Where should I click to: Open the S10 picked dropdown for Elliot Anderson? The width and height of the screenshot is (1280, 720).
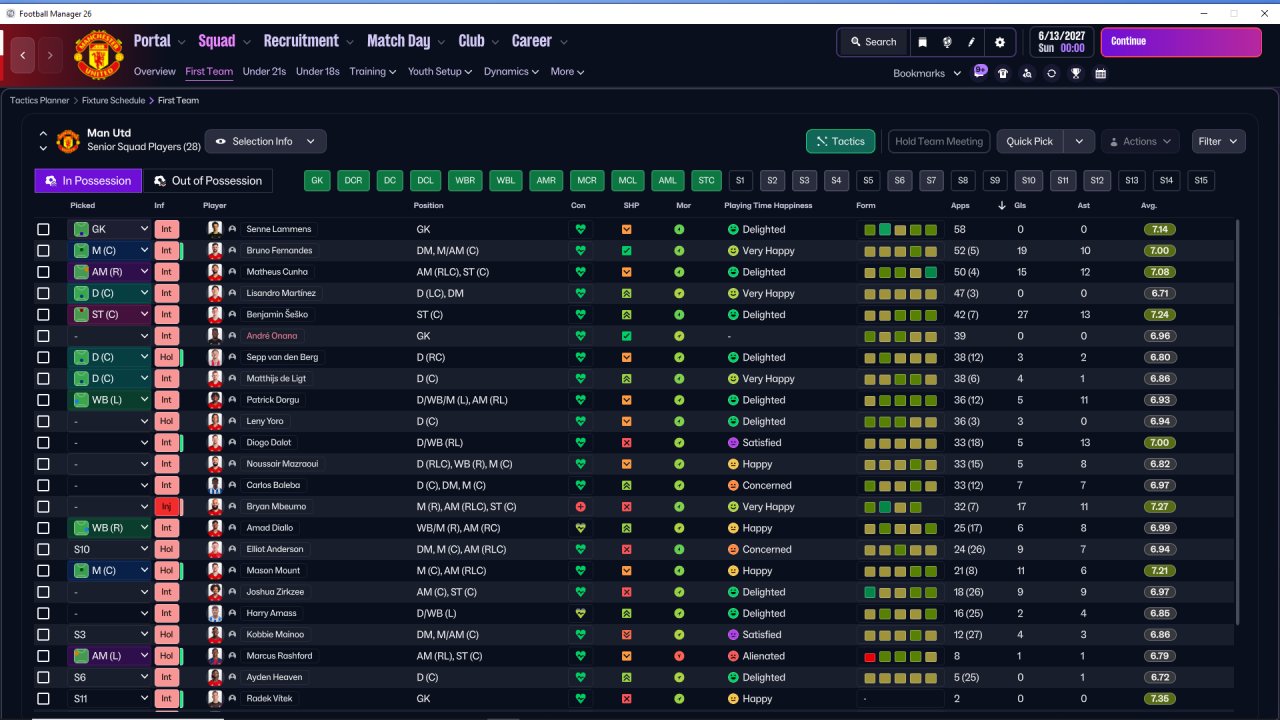tap(110, 550)
